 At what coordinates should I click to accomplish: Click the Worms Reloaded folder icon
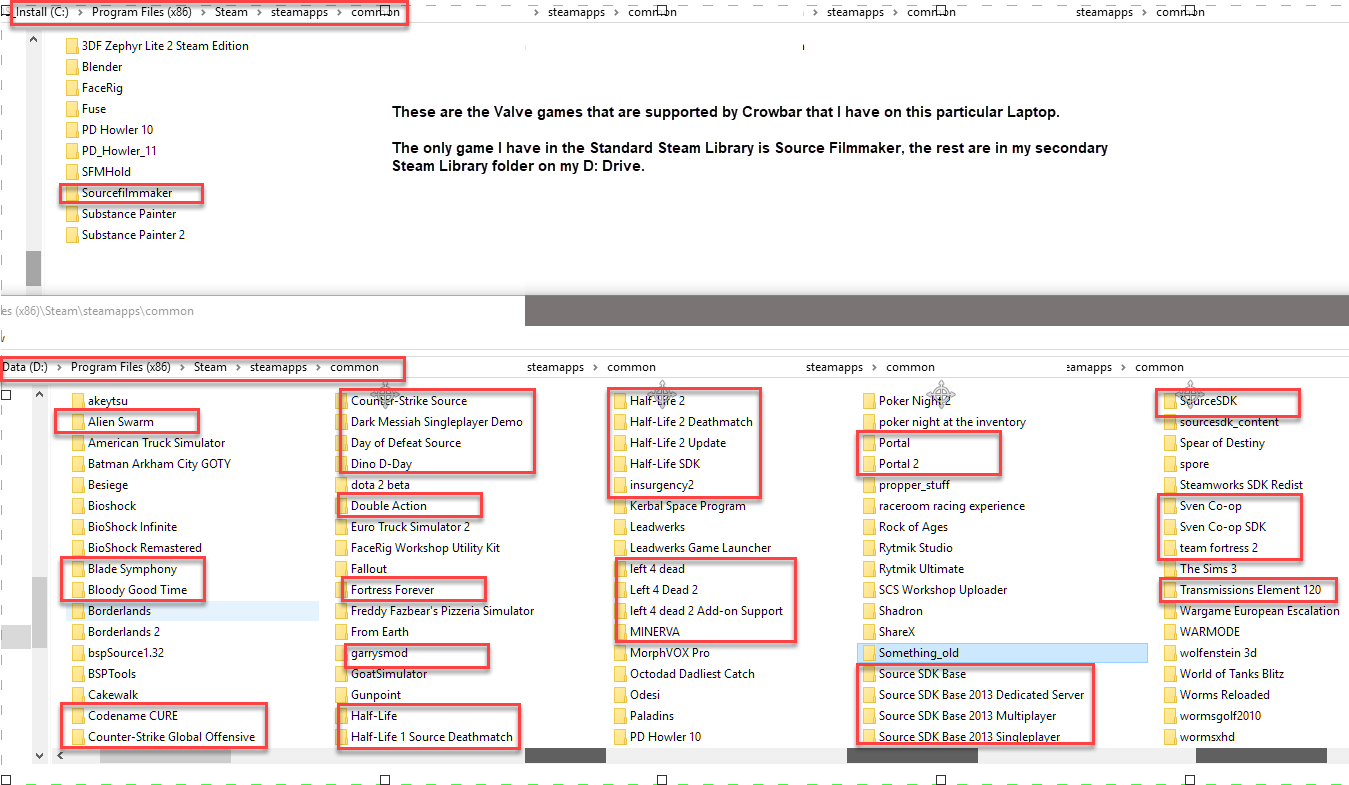click(1170, 695)
